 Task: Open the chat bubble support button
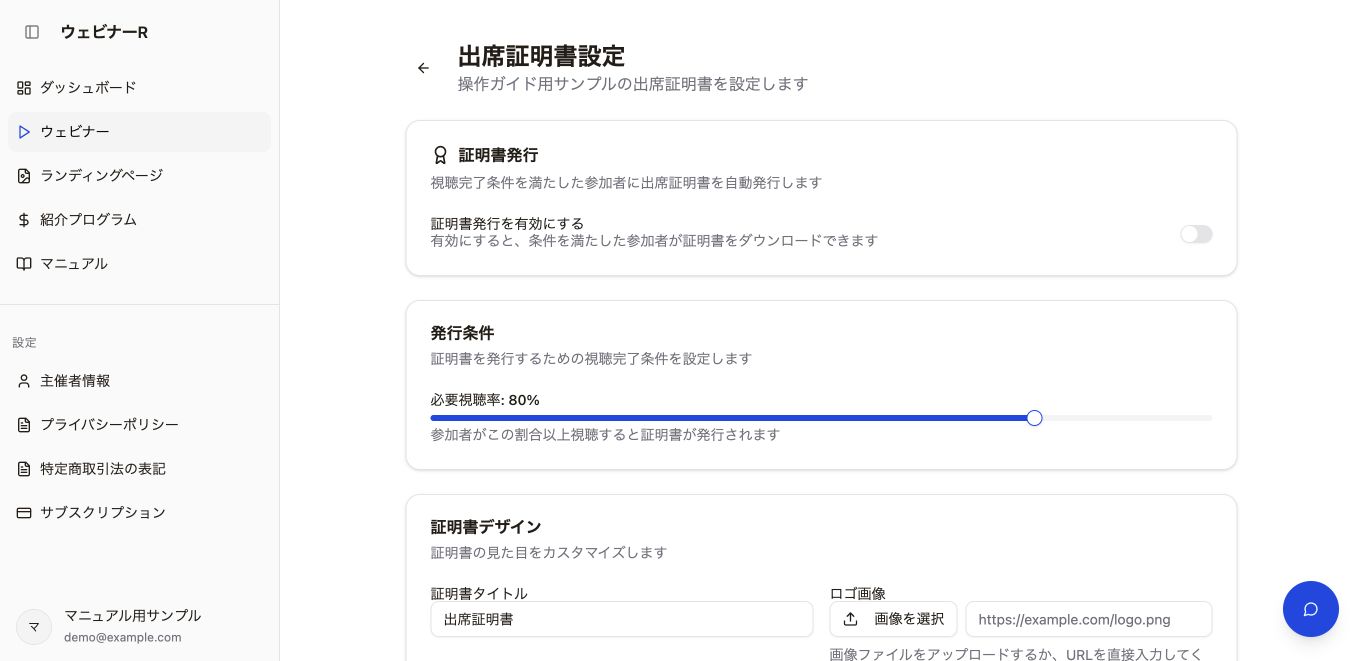pos(1310,609)
